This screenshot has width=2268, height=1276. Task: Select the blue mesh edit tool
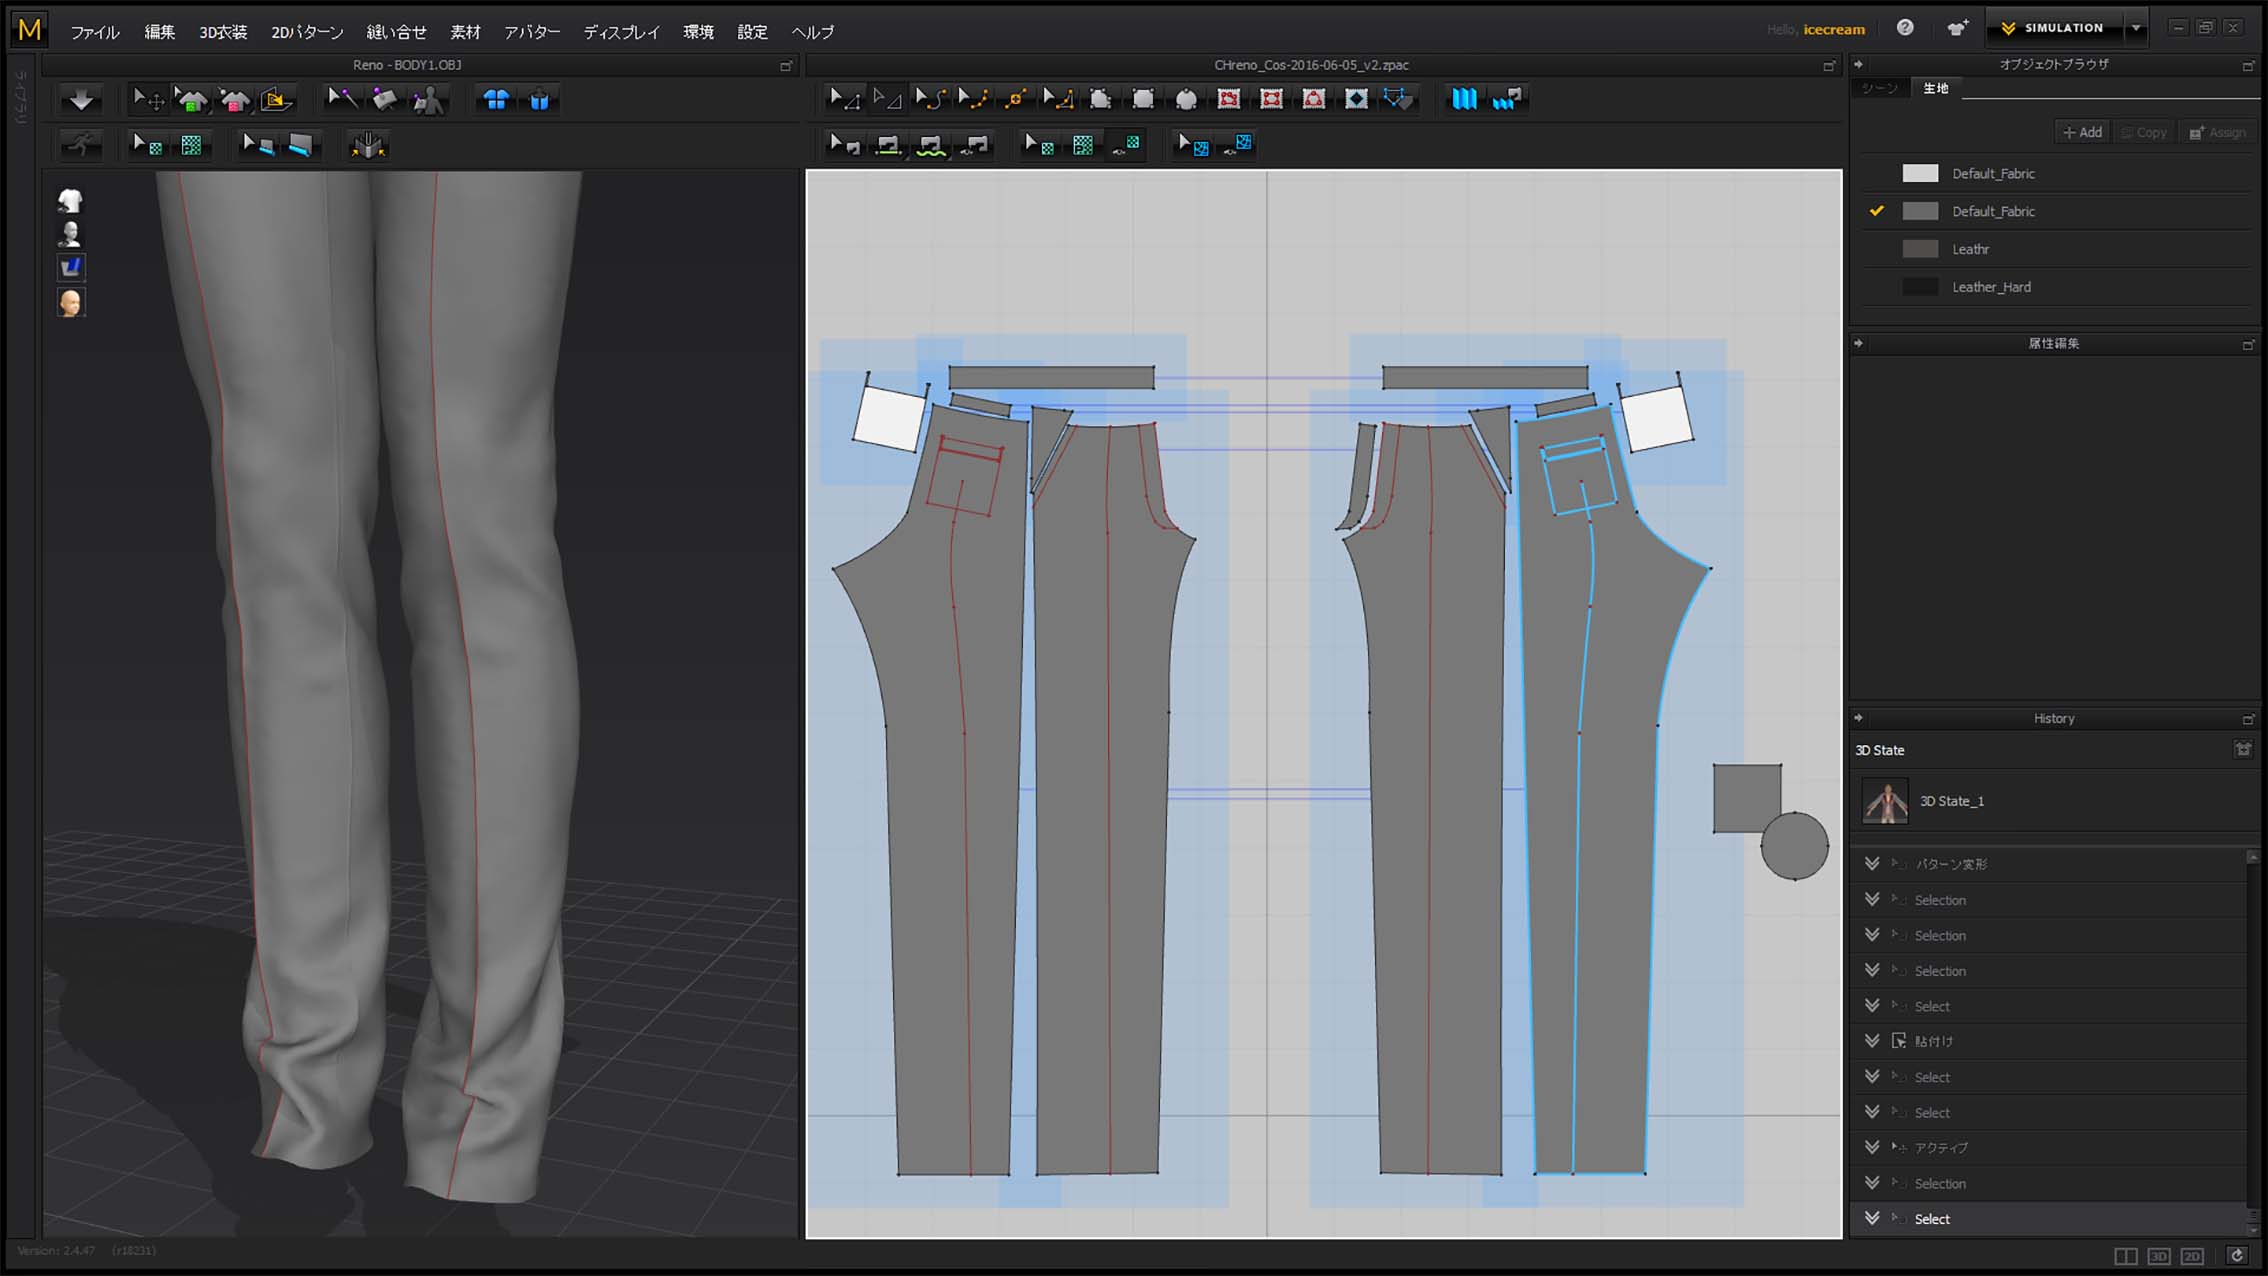click(1193, 145)
